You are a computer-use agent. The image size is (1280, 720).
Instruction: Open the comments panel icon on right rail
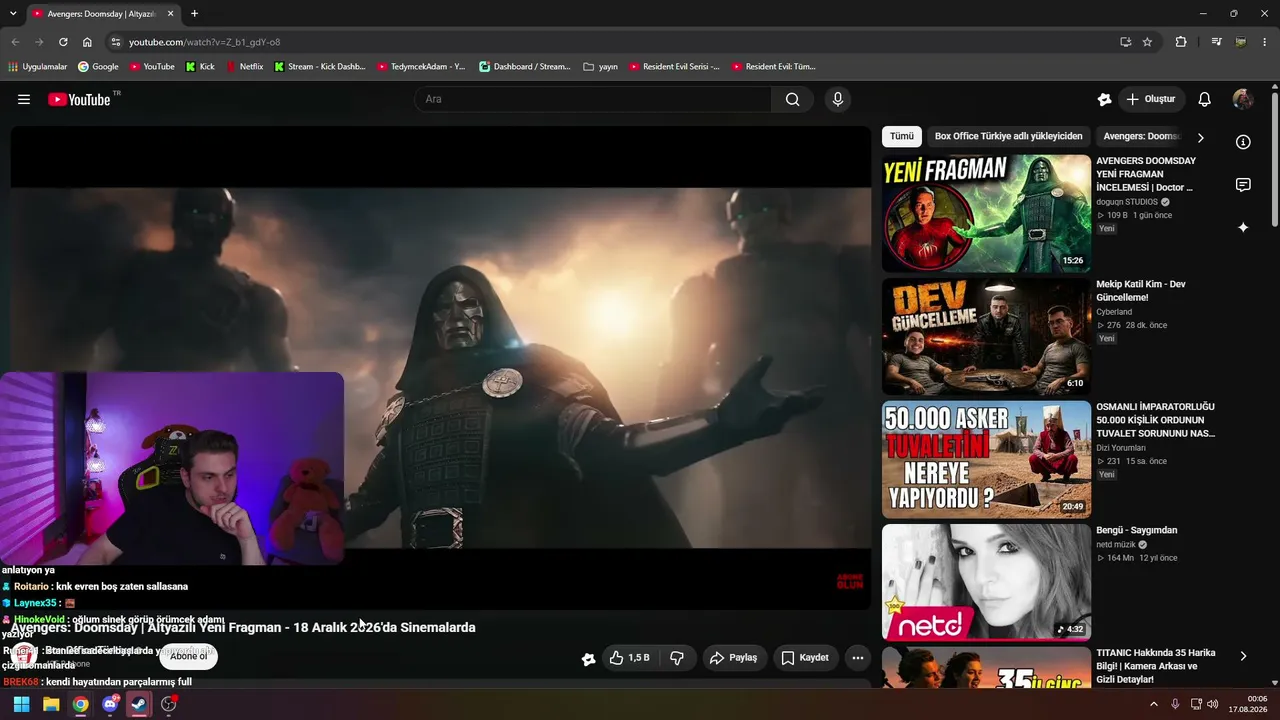point(1243,185)
